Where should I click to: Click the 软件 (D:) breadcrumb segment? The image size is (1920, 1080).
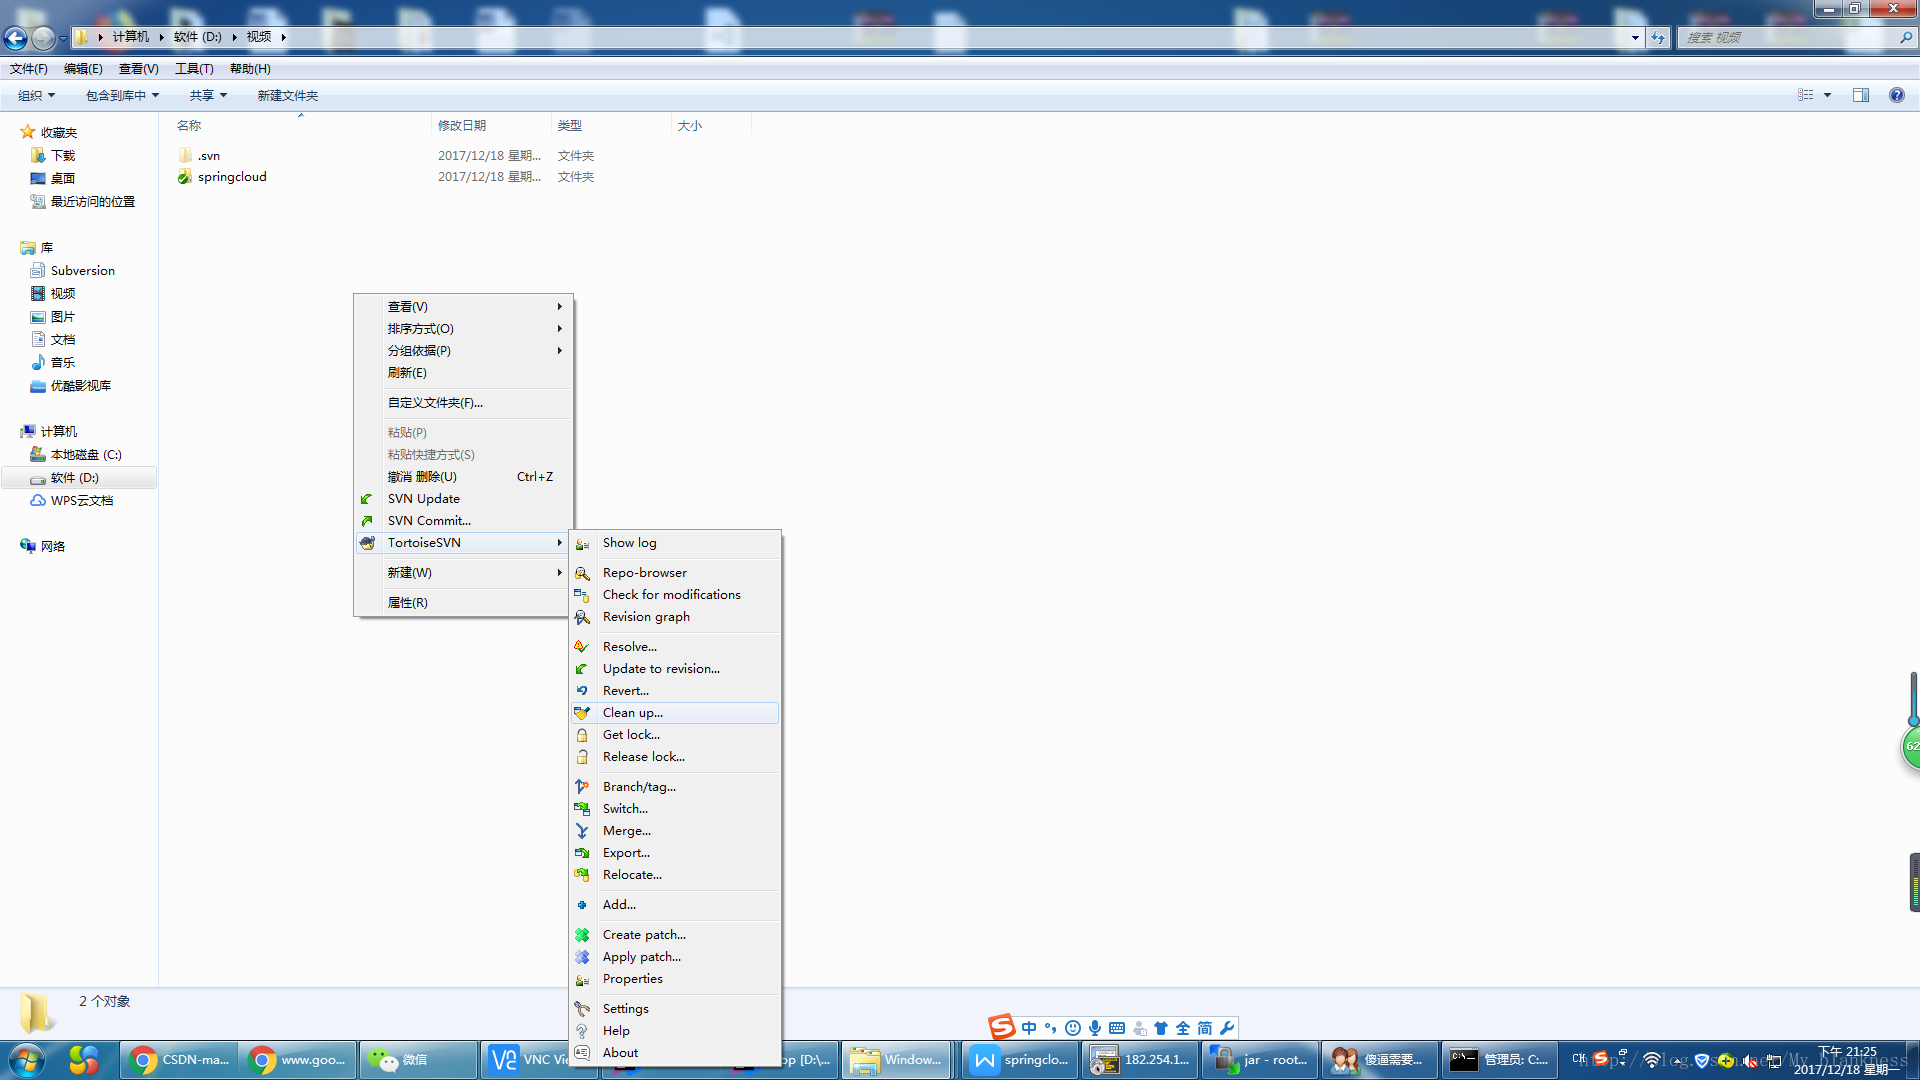[x=198, y=37]
